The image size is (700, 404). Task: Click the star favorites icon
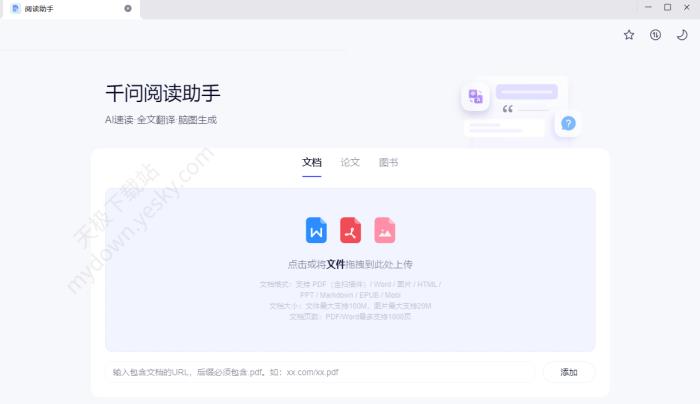(629, 34)
